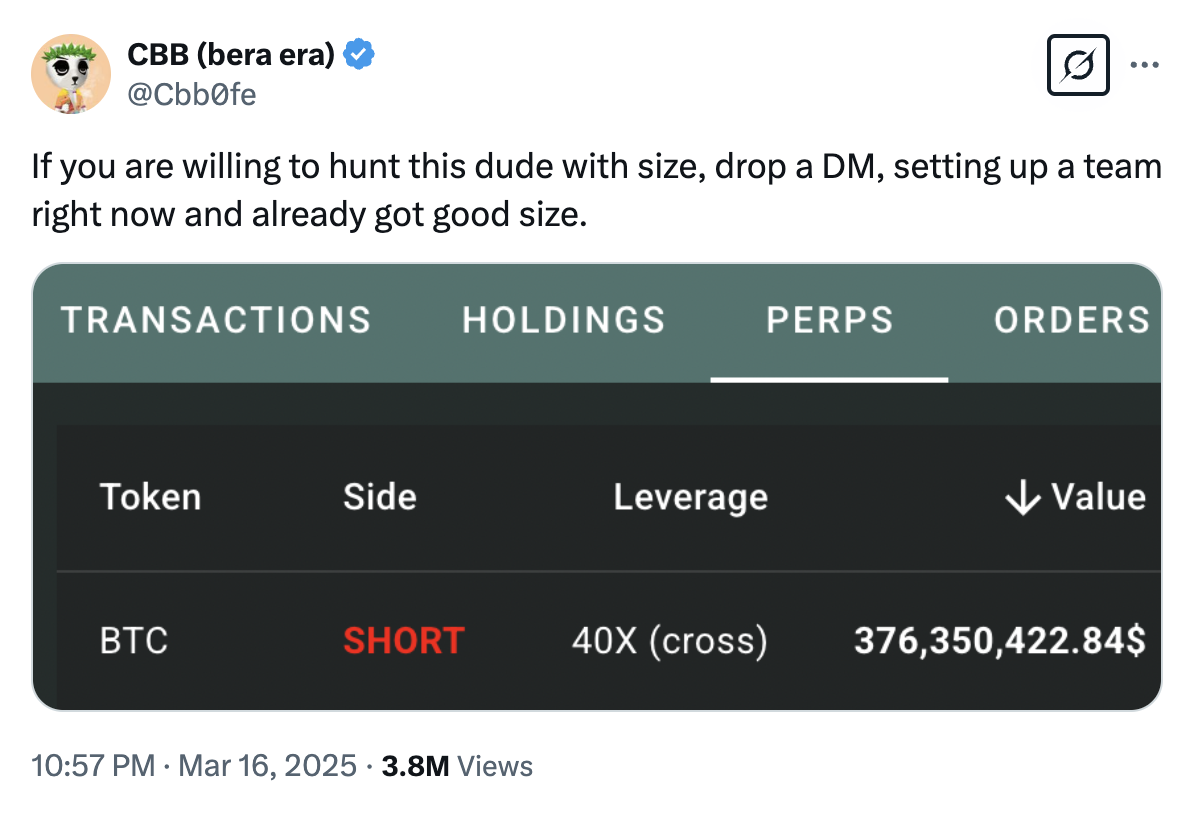
Task: Click the Token column header
Action: 150,497
